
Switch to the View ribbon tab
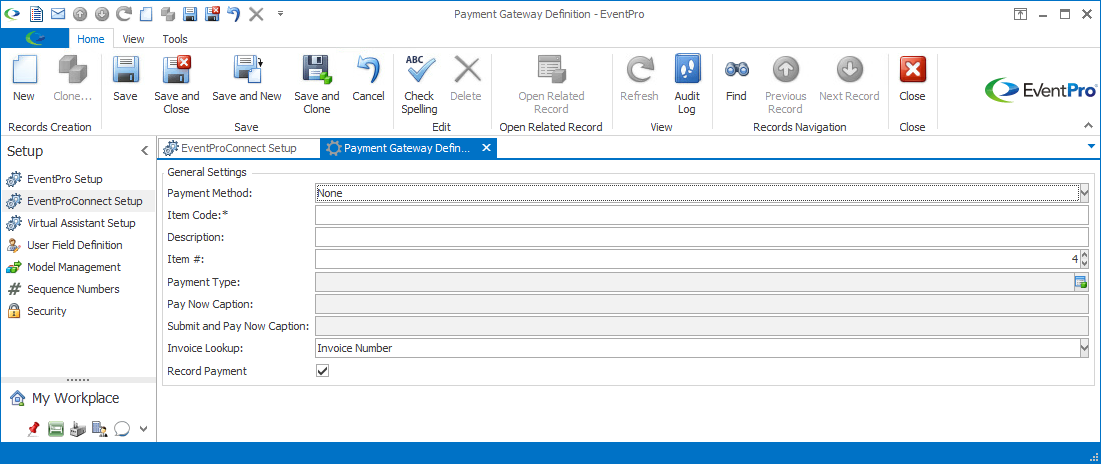[x=133, y=39]
